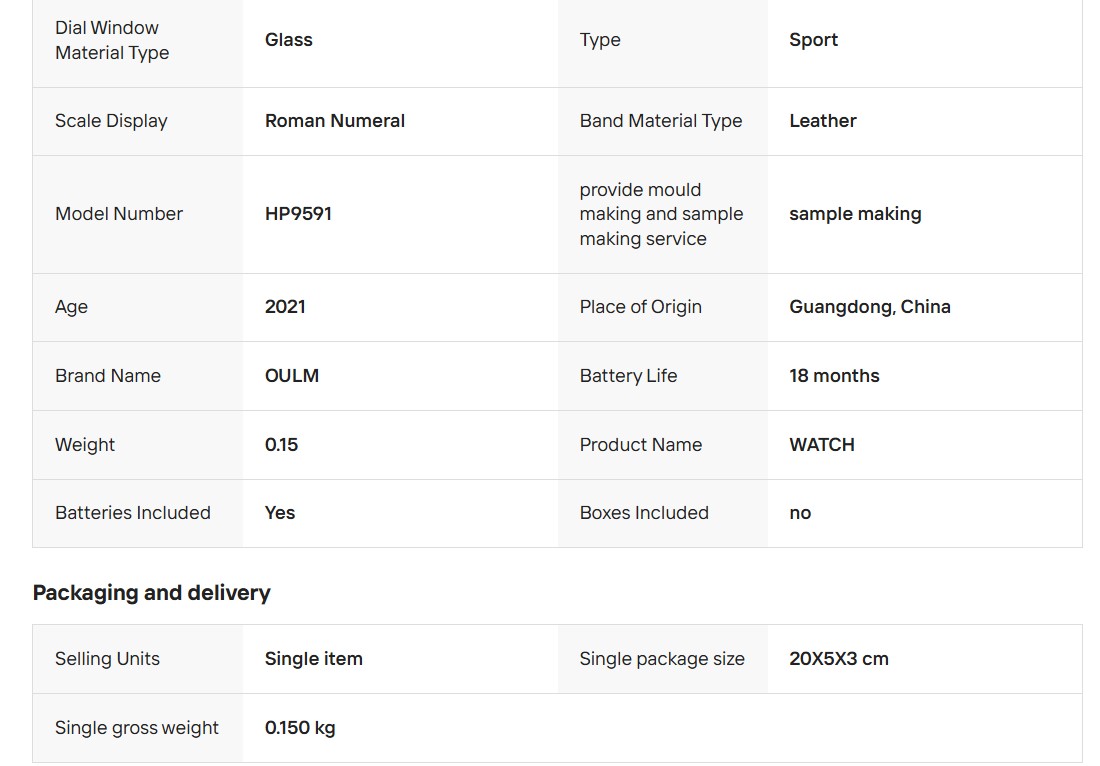Image resolution: width=1100 pixels, height=766 pixels.
Task: Click the Single item selling units value
Action: pyautogui.click(x=313, y=659)
